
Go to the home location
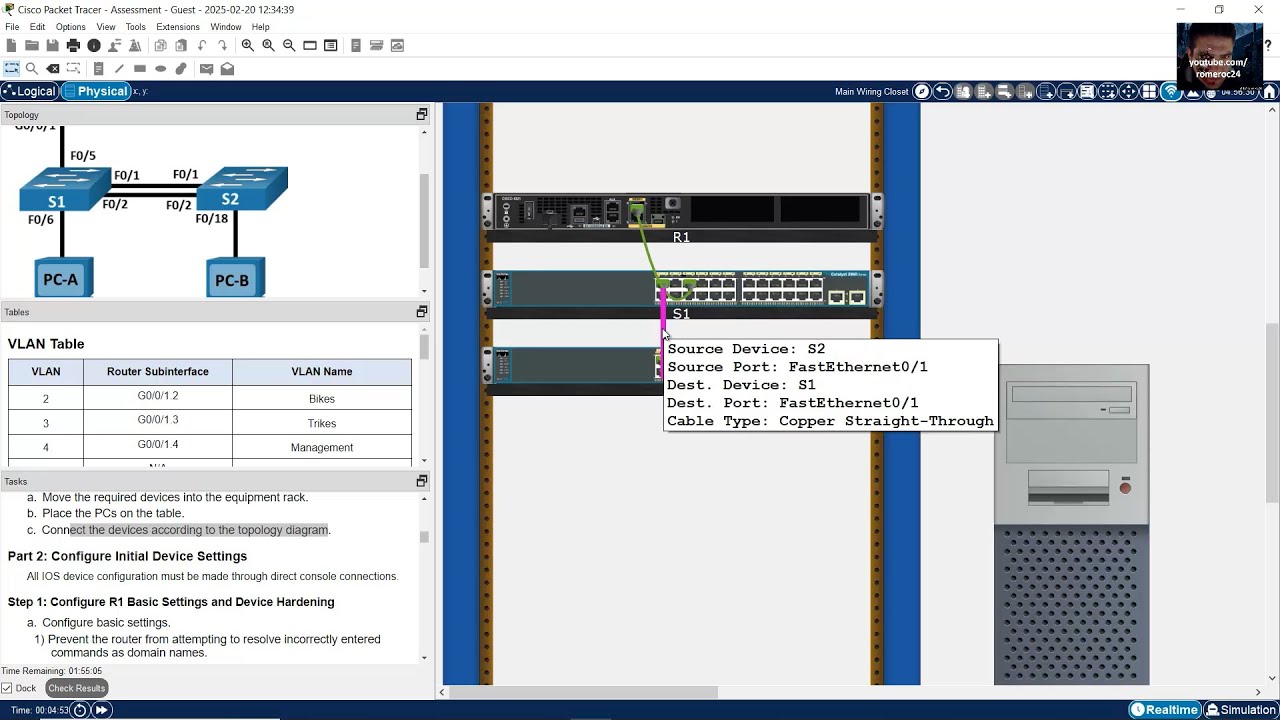1270,91
